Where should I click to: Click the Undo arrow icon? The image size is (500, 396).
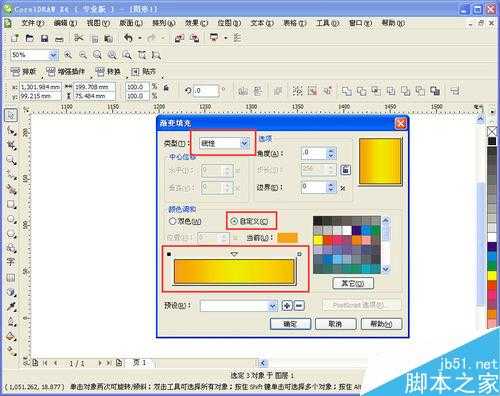[128, 38]
